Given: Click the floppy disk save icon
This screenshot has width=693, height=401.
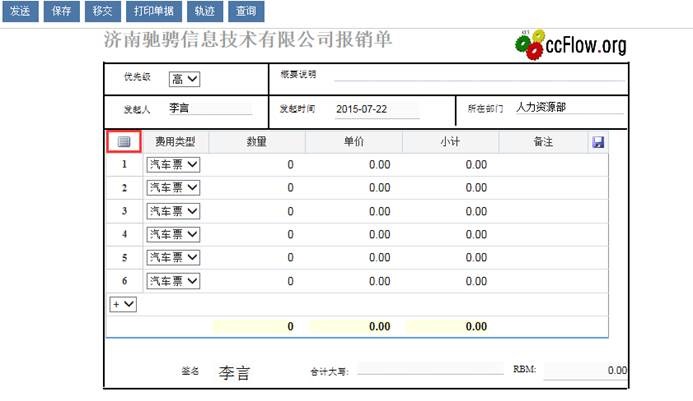Looking at the screenshot, I should click(598, 142).
